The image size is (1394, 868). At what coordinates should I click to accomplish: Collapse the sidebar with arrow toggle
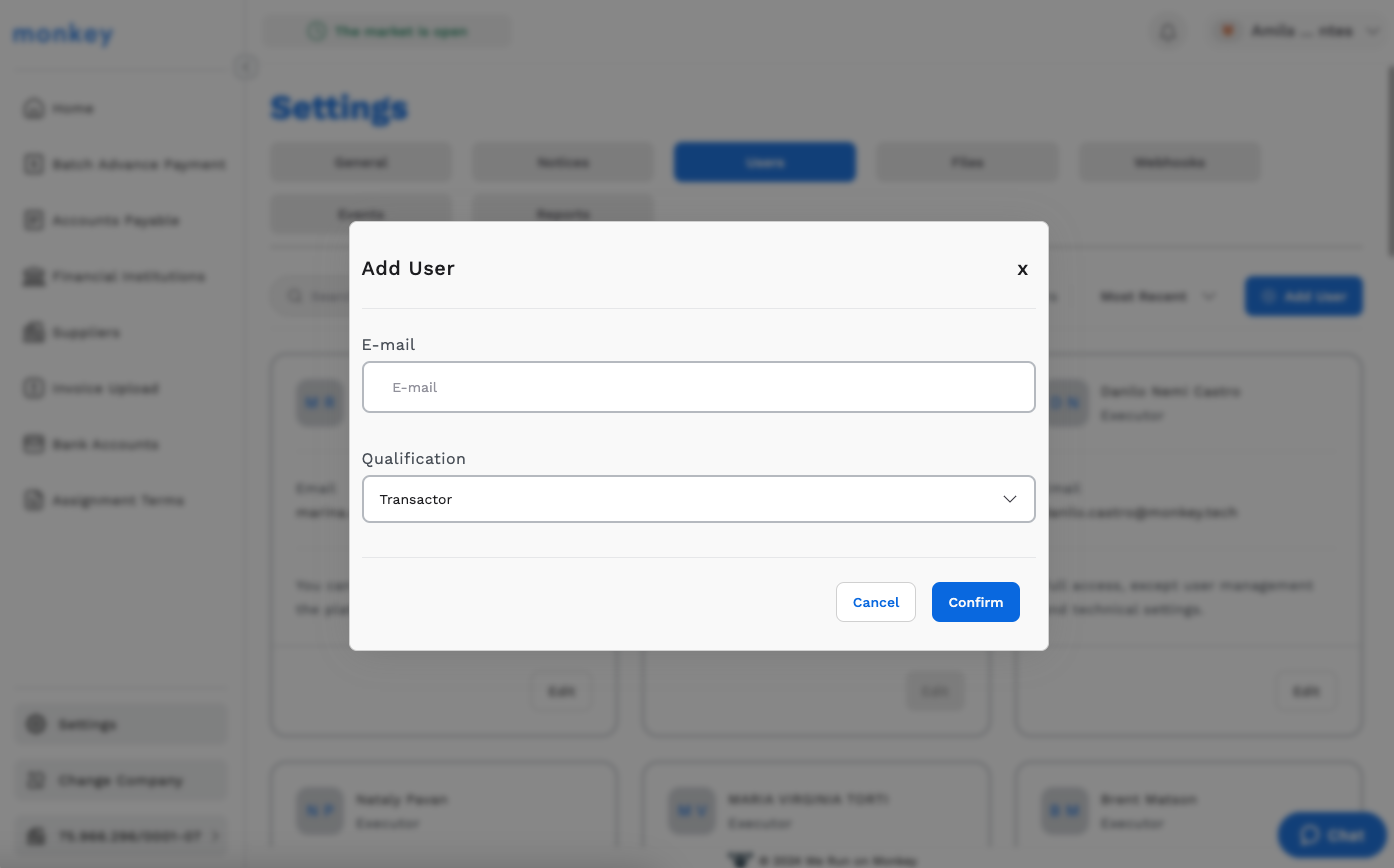pyautogui.click(x=246, y=67)
